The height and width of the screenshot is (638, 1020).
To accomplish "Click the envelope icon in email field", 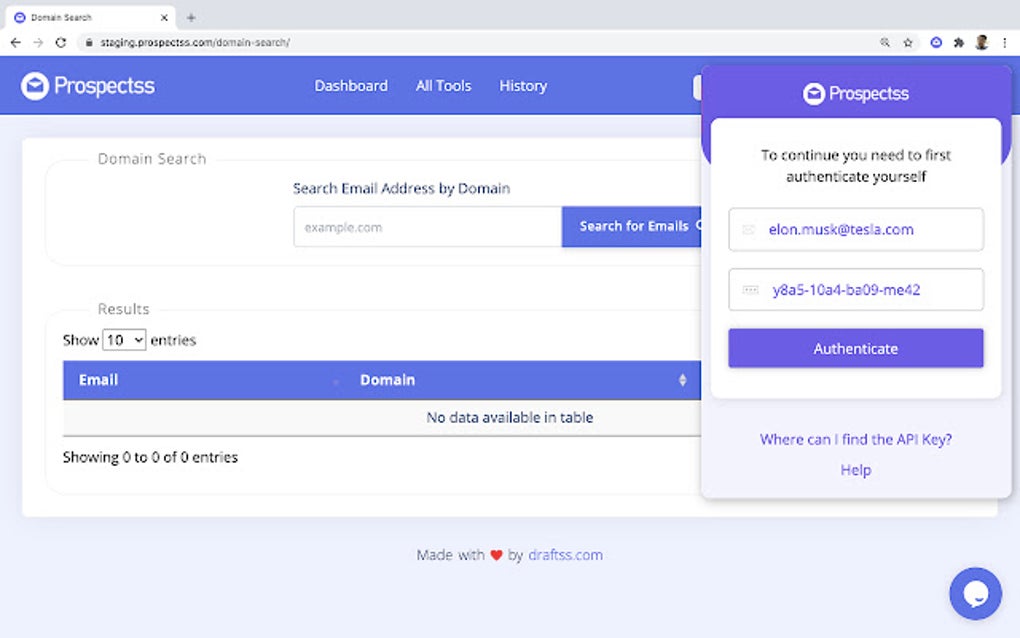I will pyautogui.click(x=749, y=230).
